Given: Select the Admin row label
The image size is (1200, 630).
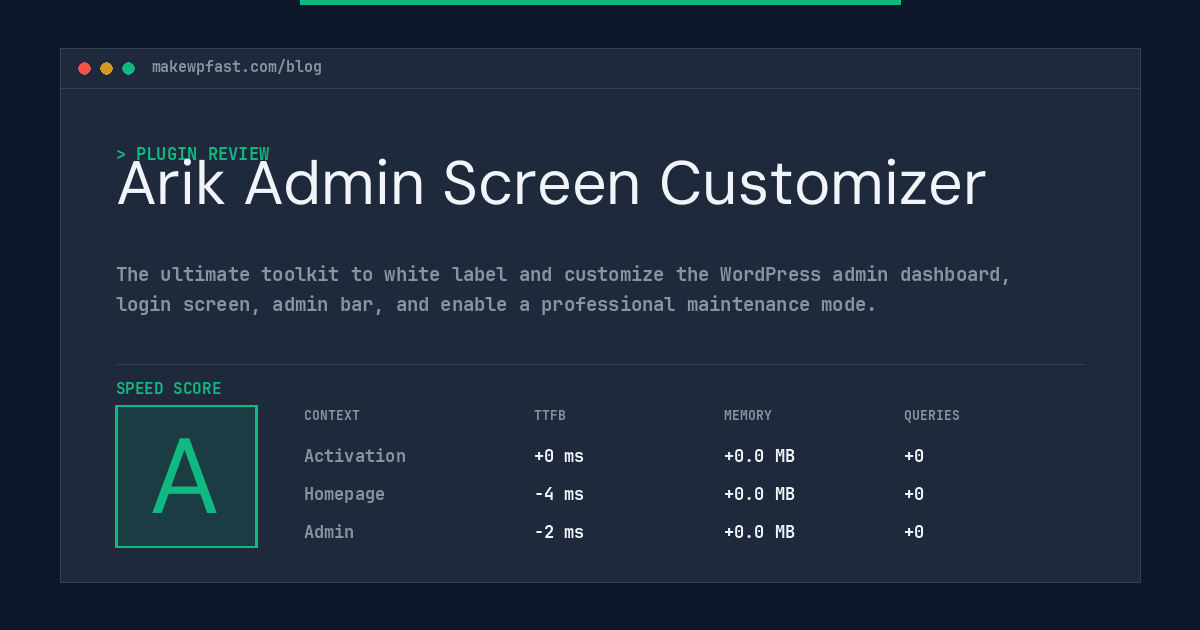Looking at the screenshot, I should point(329,532).
